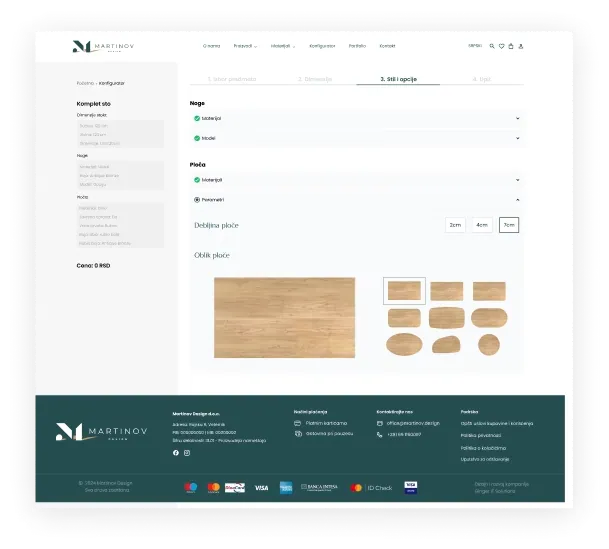609x549 pixels.
Task: Expand the Noge Materijal section chevron
Action: 518,118
